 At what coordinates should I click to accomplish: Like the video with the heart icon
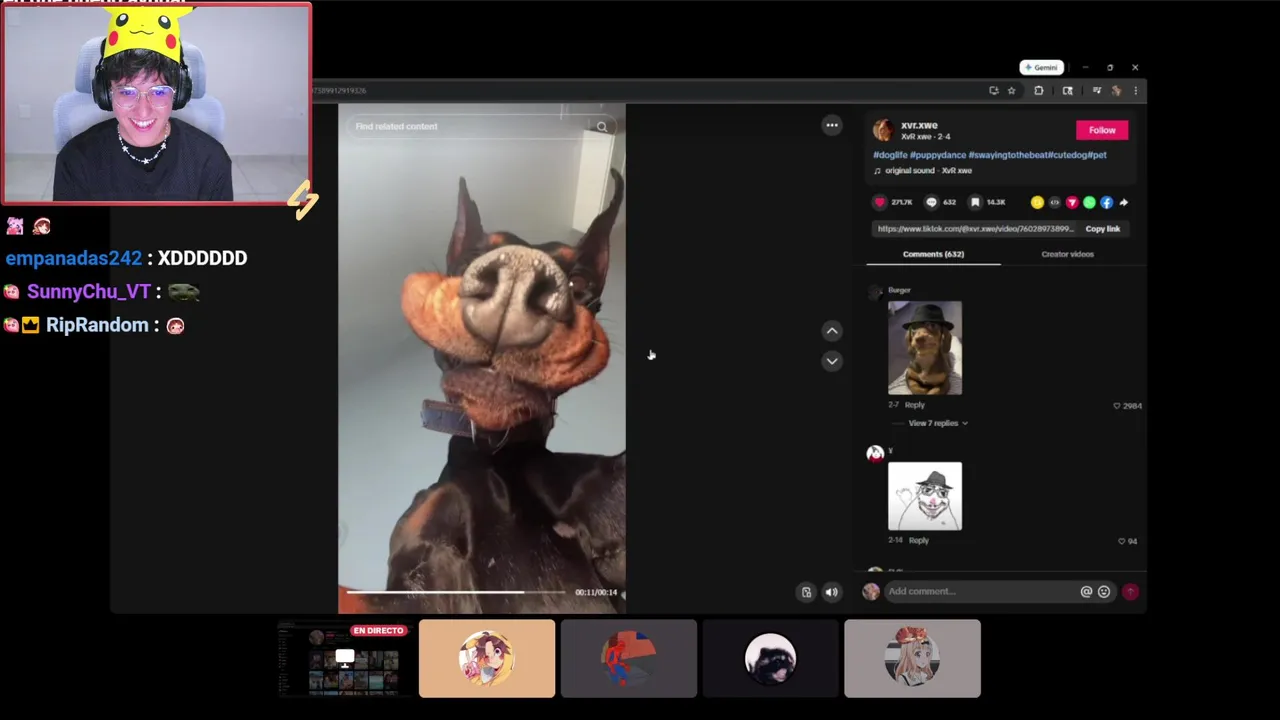pyautogui.click(x=880, y=202)
